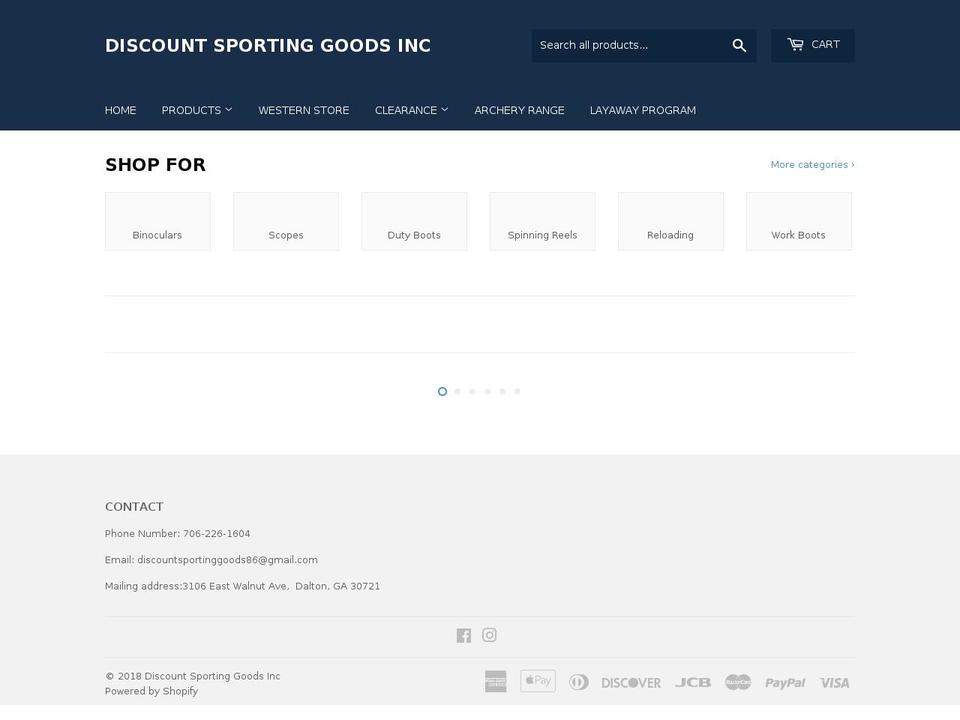Open the Western Store menu item

point(304,110)
